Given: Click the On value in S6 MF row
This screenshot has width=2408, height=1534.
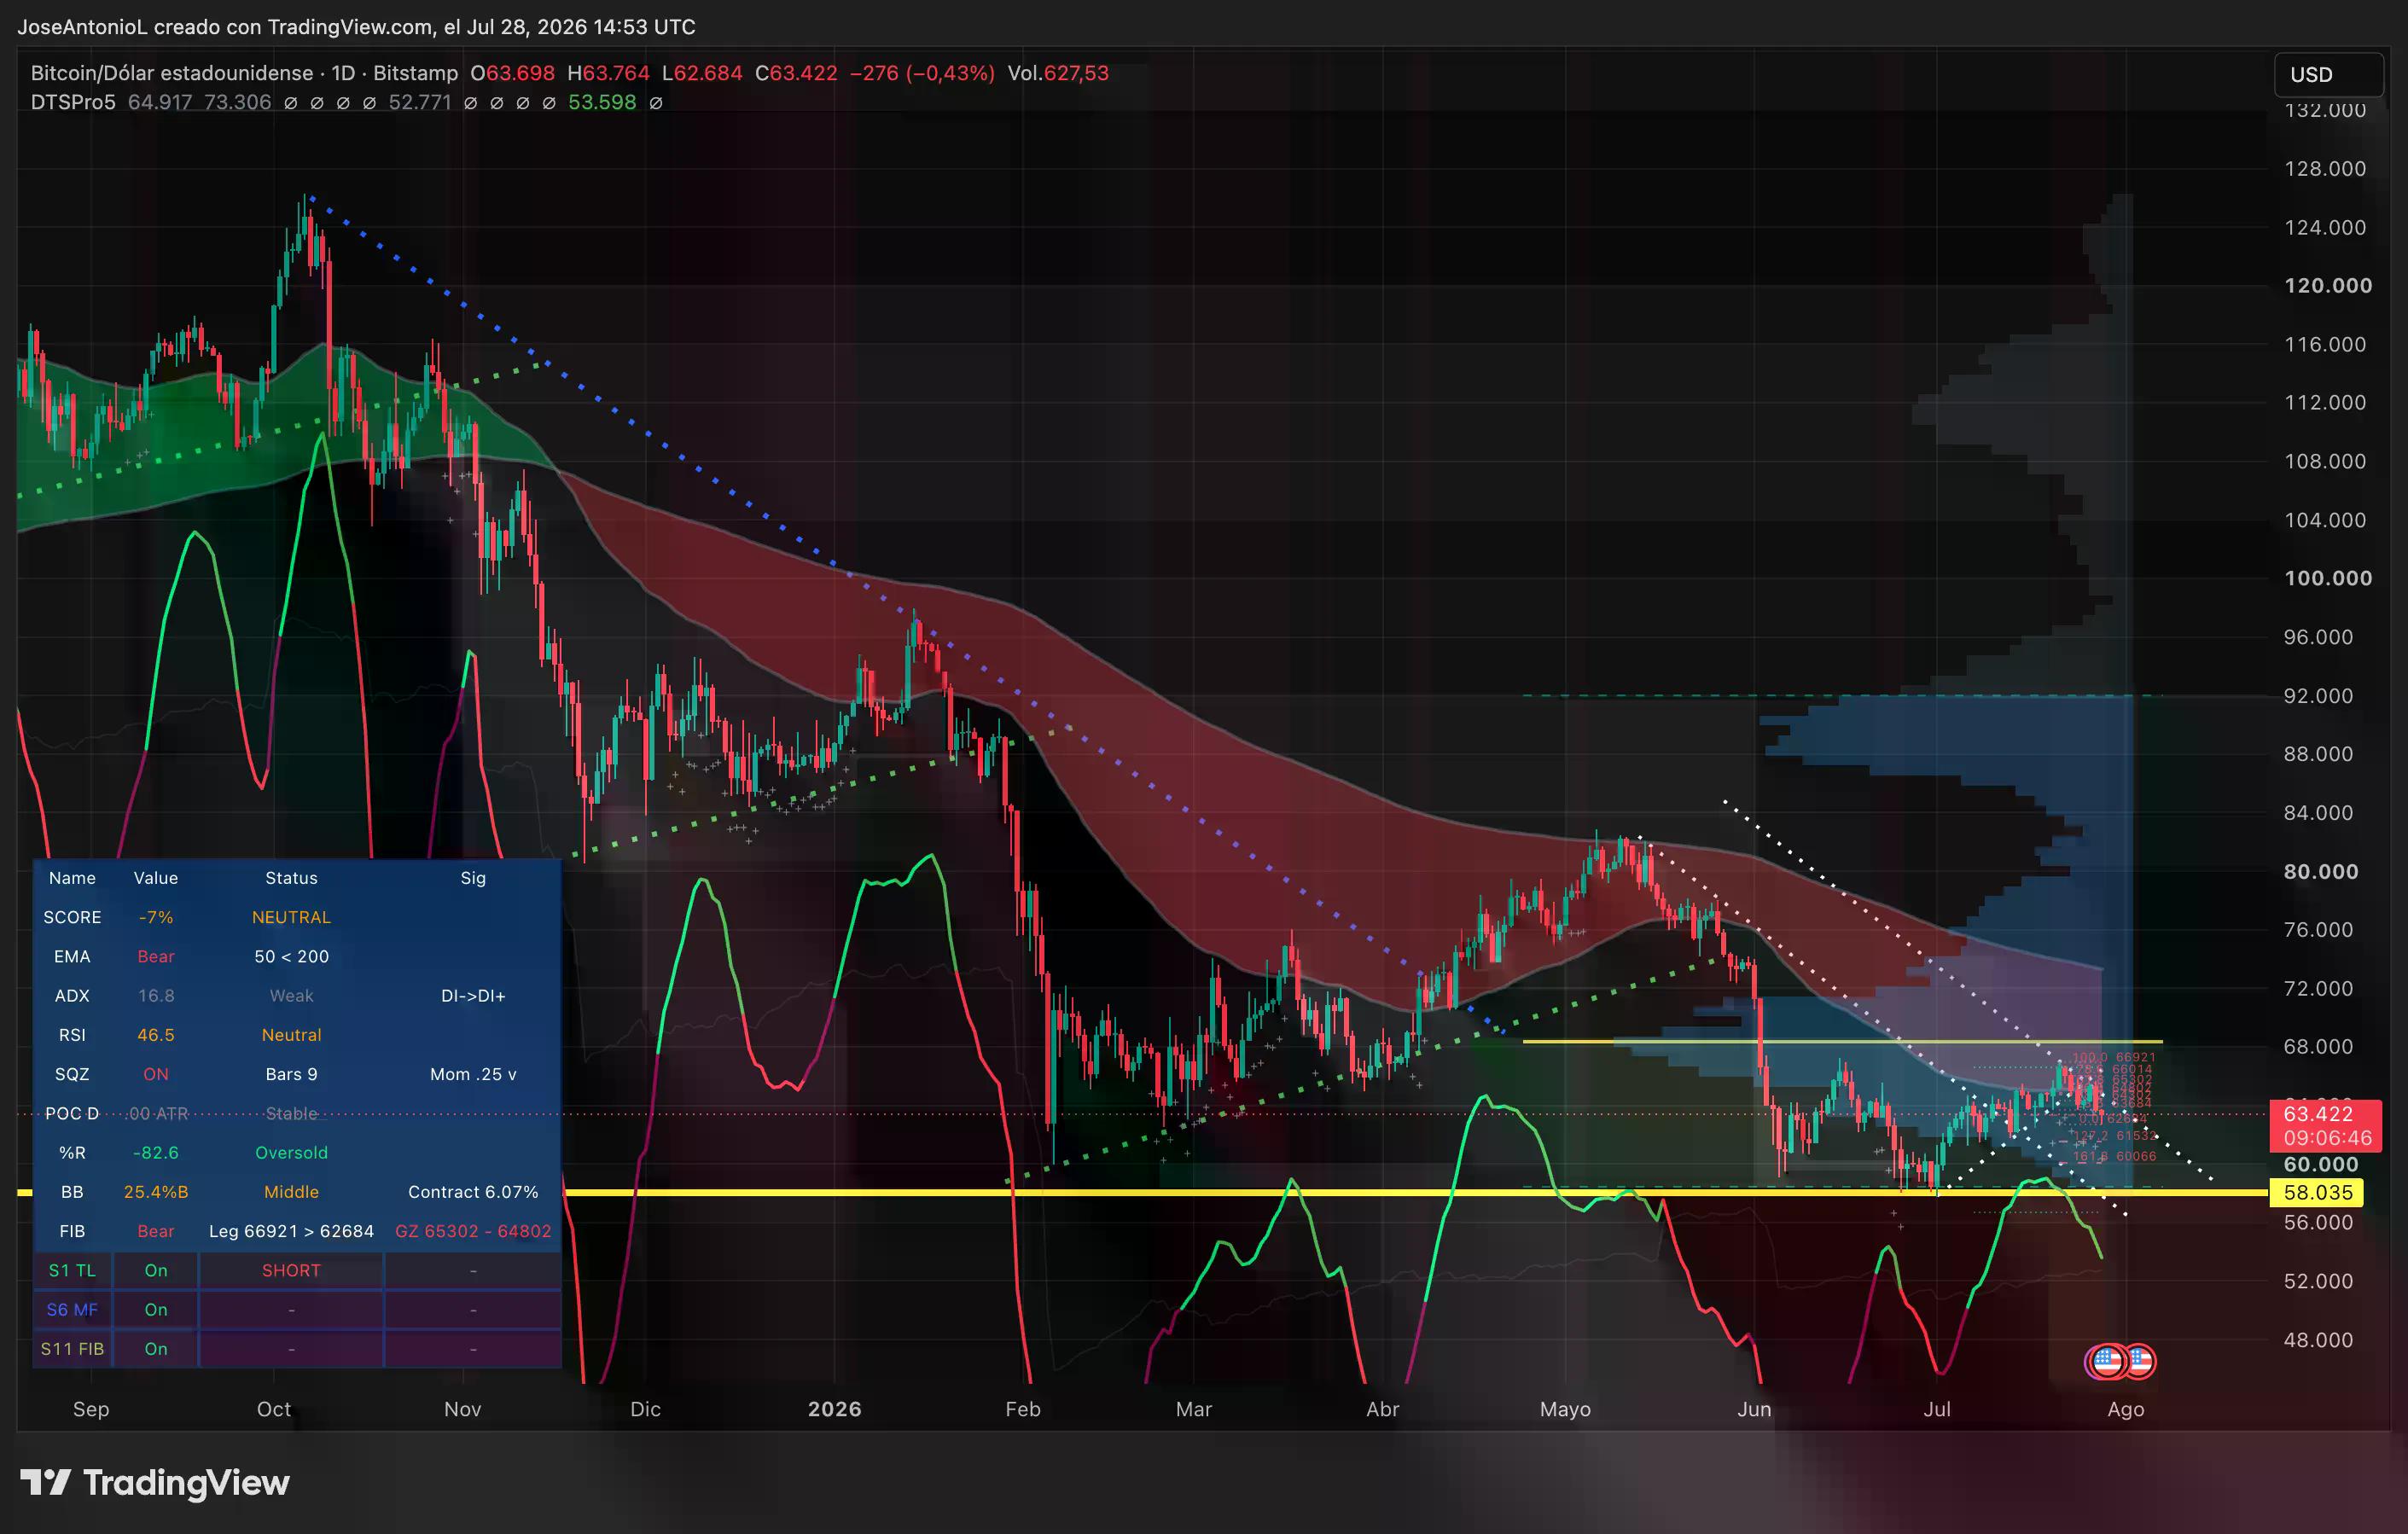Looking at the screenshot, I should pos(156,1310).
